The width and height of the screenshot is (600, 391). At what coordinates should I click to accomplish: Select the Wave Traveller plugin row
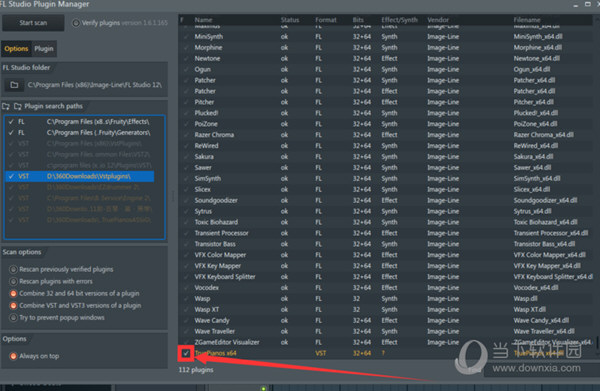(x=386, y=331)
